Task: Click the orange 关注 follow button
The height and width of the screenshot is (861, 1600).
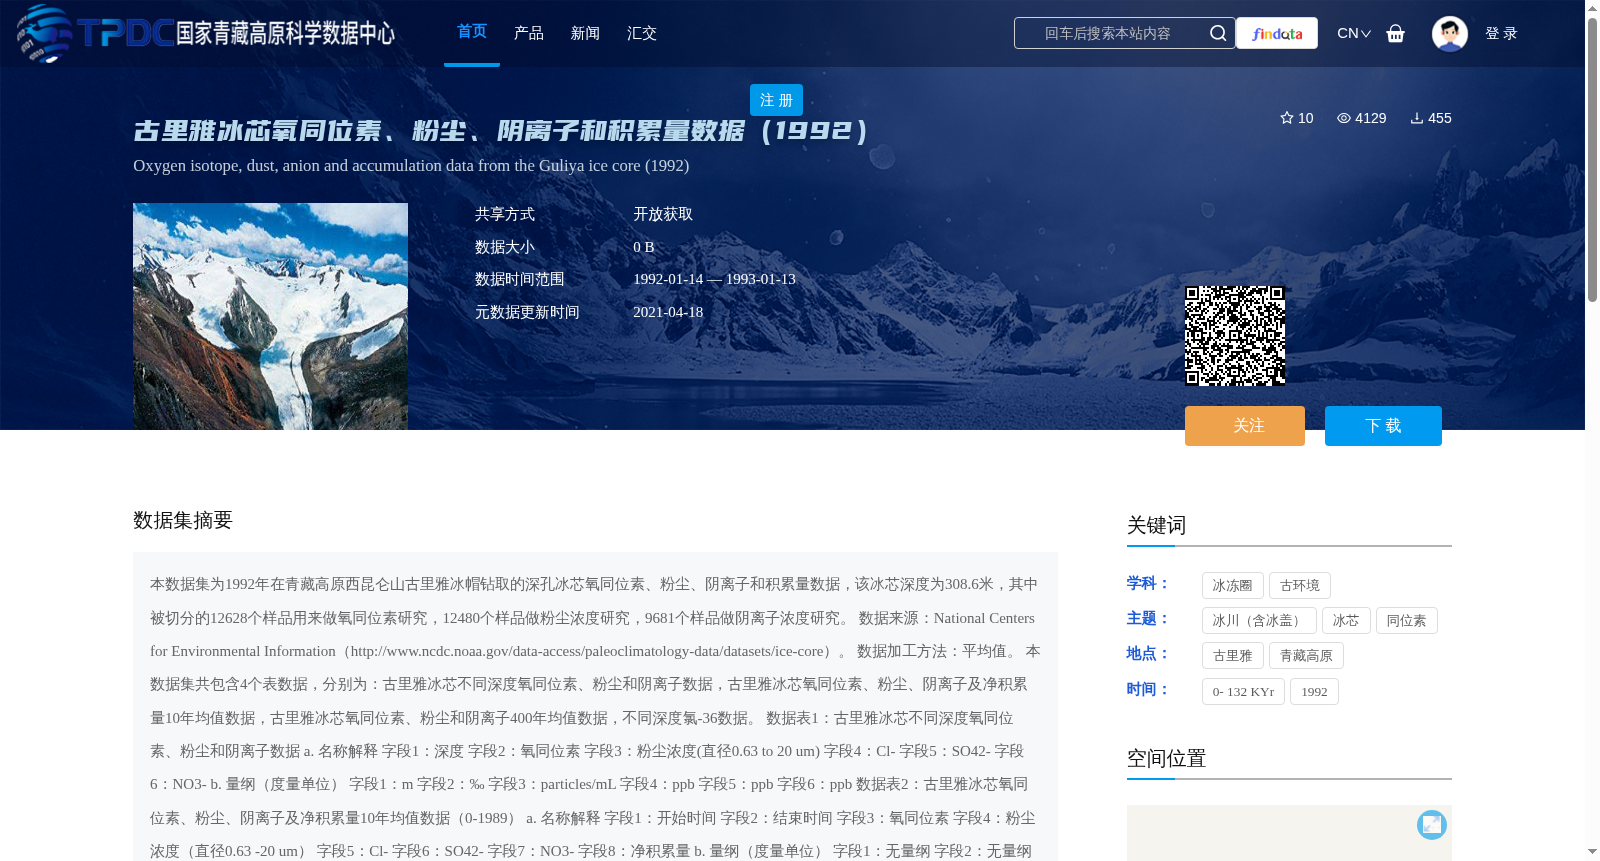Action: pyautogui.click(x=1245, y=426)
